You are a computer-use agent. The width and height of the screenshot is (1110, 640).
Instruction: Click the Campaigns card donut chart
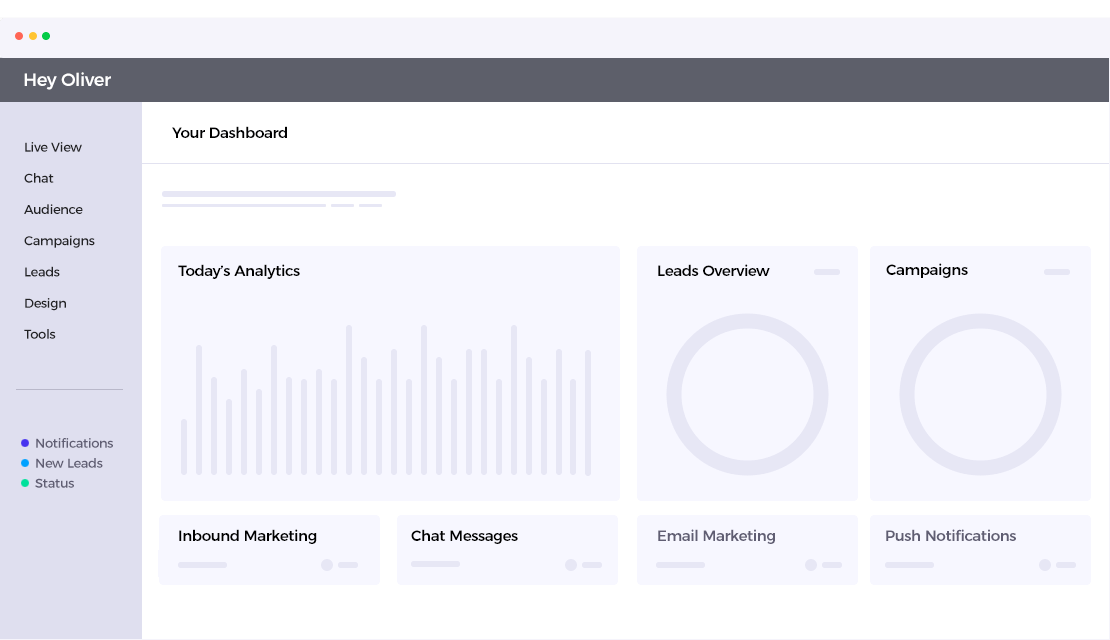coord(980,394)
